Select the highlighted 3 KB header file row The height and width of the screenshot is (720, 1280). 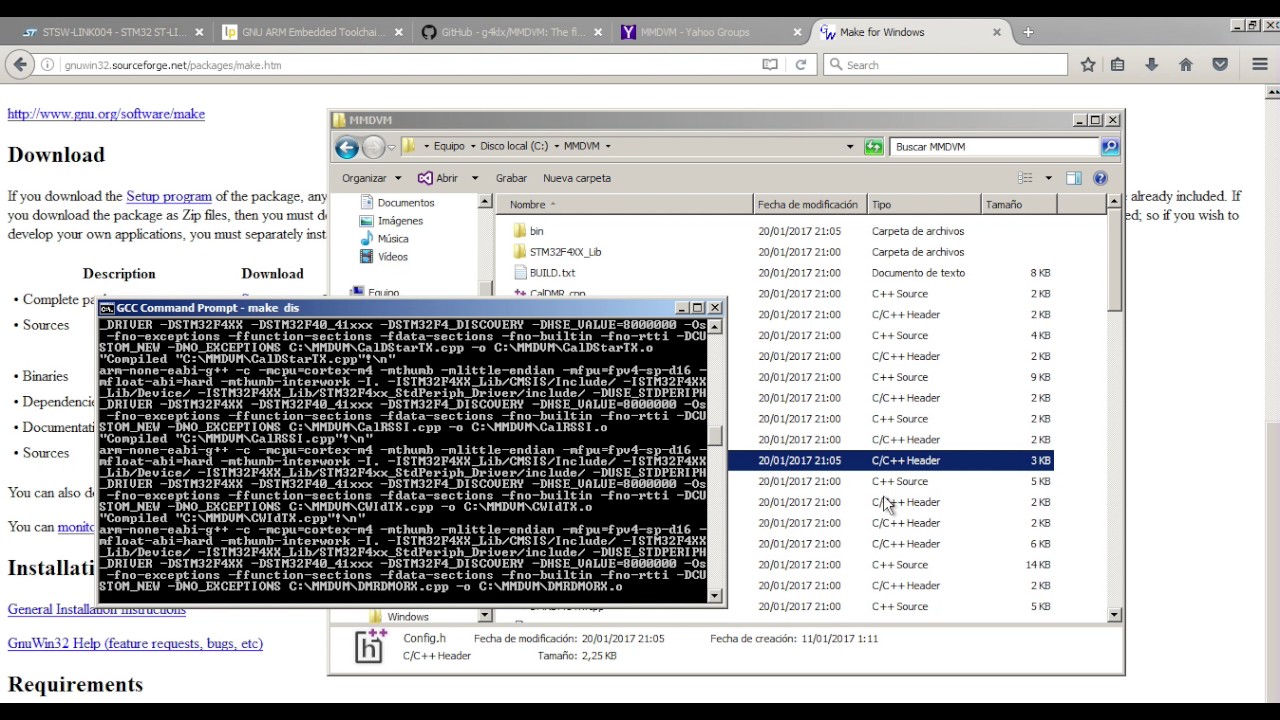pos(890,461)
